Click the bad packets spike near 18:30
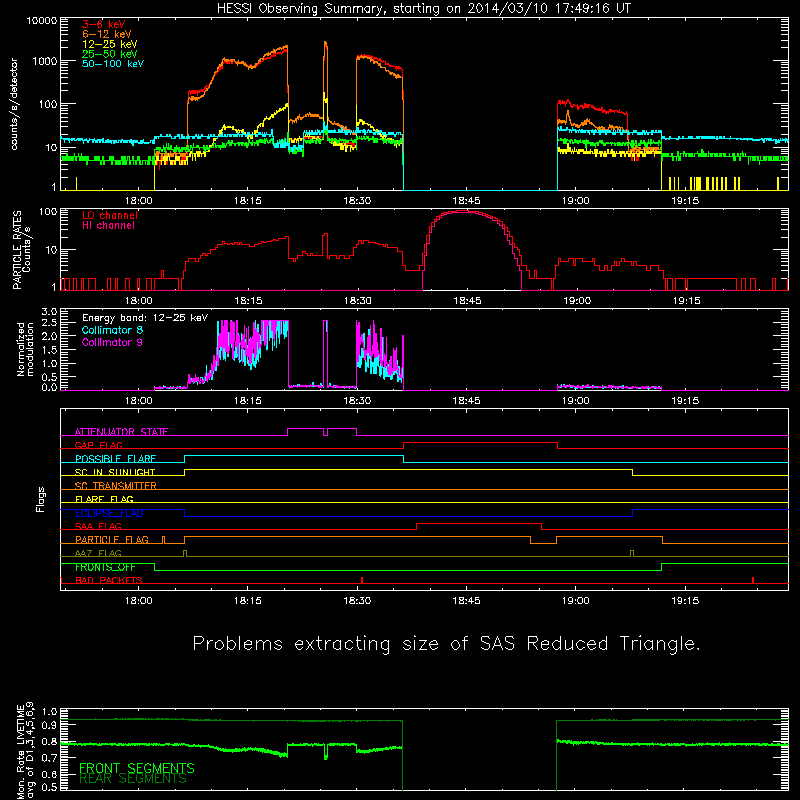 click(362, 580)
